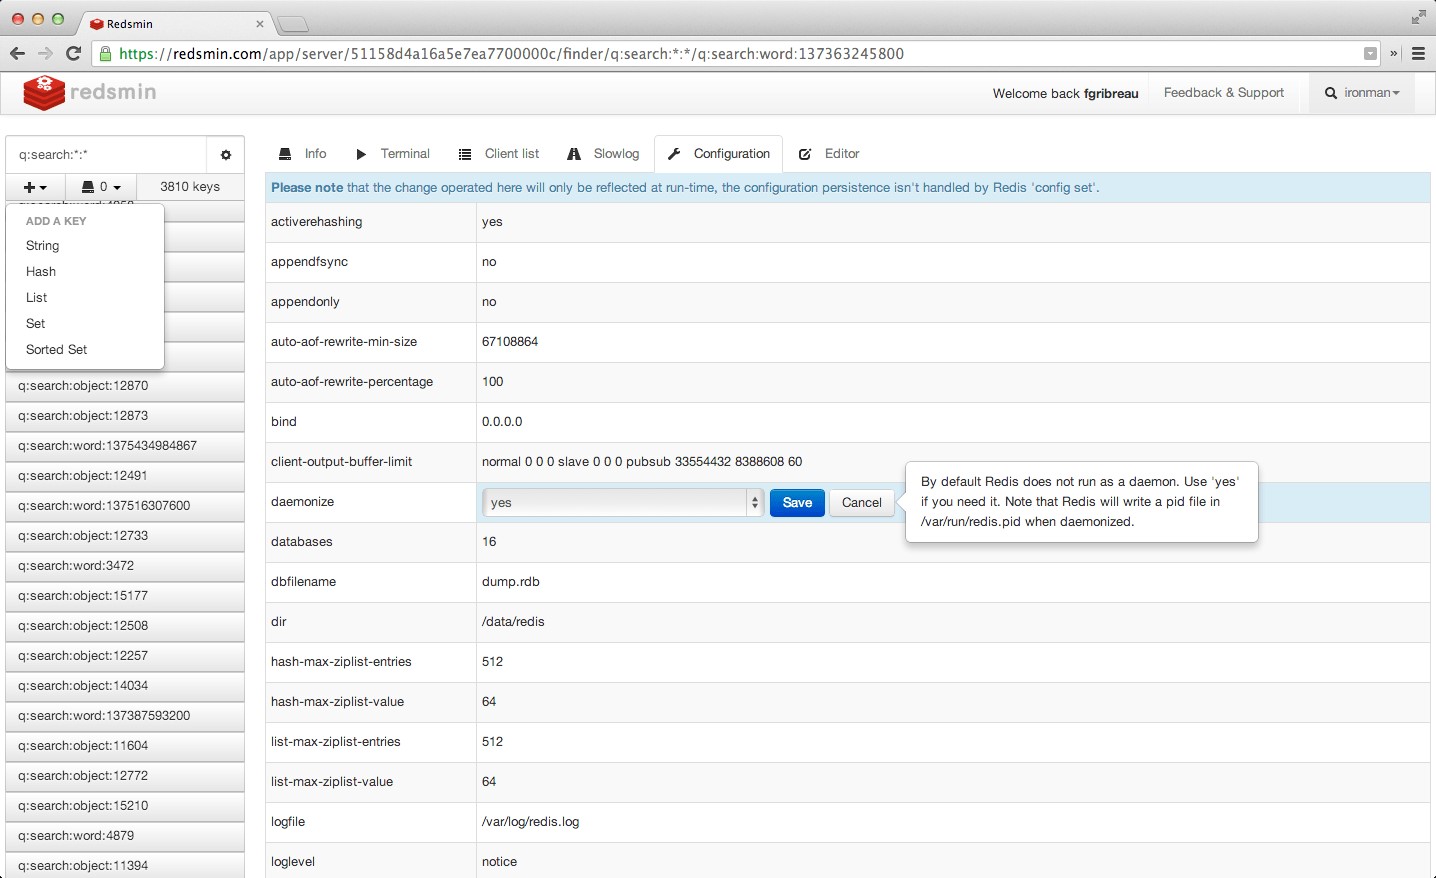Expand the add key plus dropdown
The width and height of the screenshot is (1436, 878).
tap(35, 187)
